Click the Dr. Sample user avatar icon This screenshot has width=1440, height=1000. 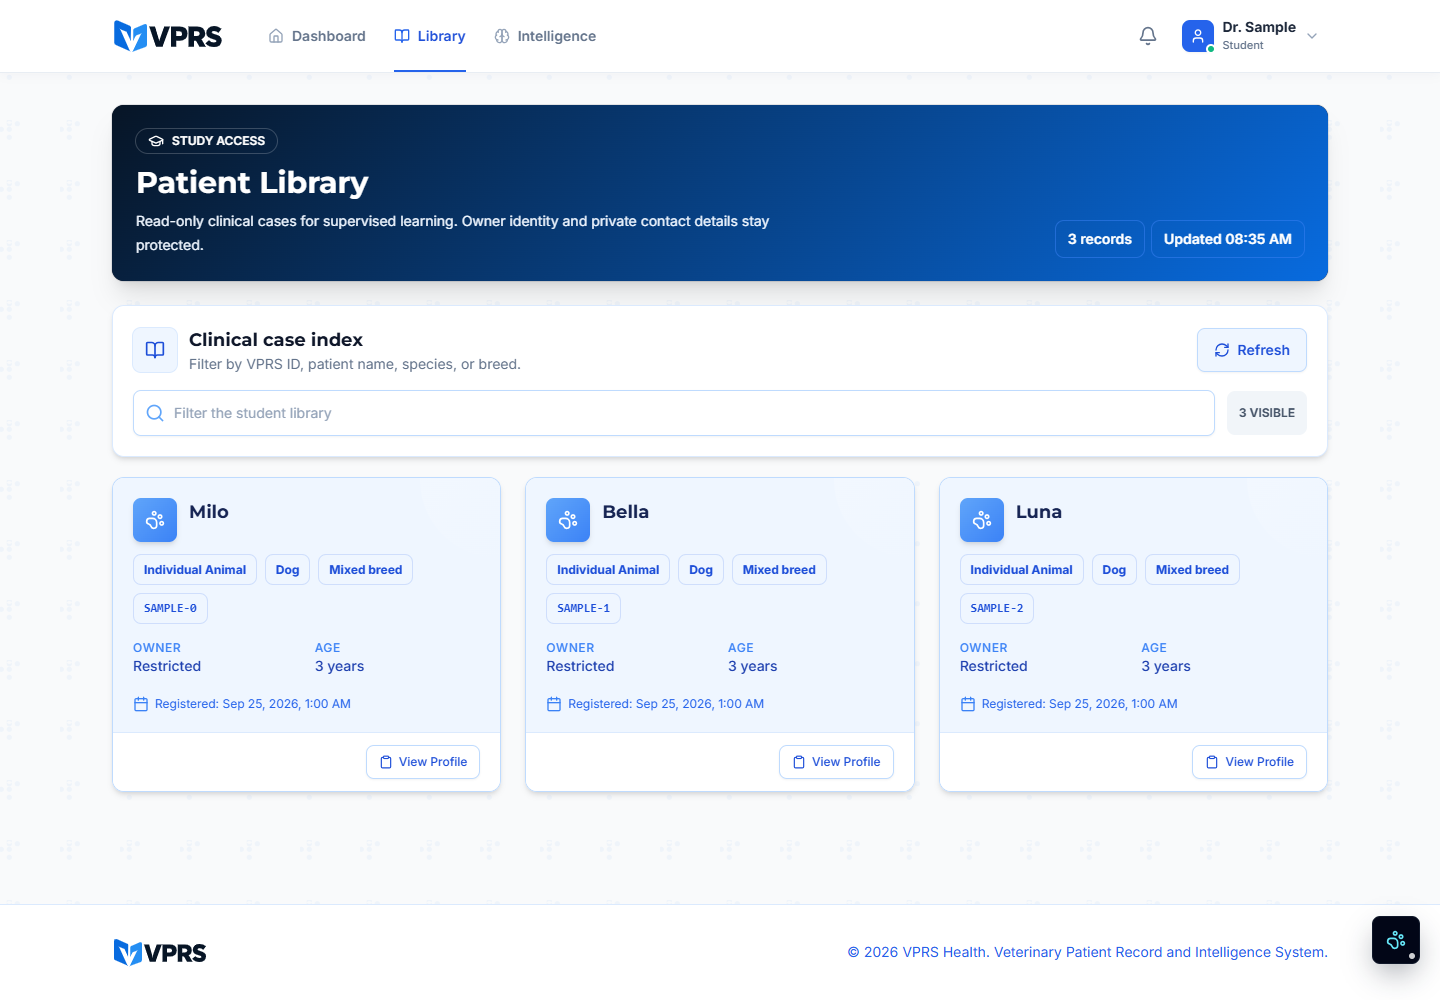pyautogui.click(x=1197, y=36)
